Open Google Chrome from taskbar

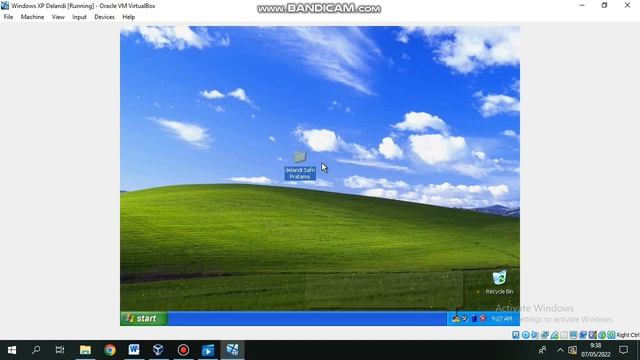click(x=110, y=350)
